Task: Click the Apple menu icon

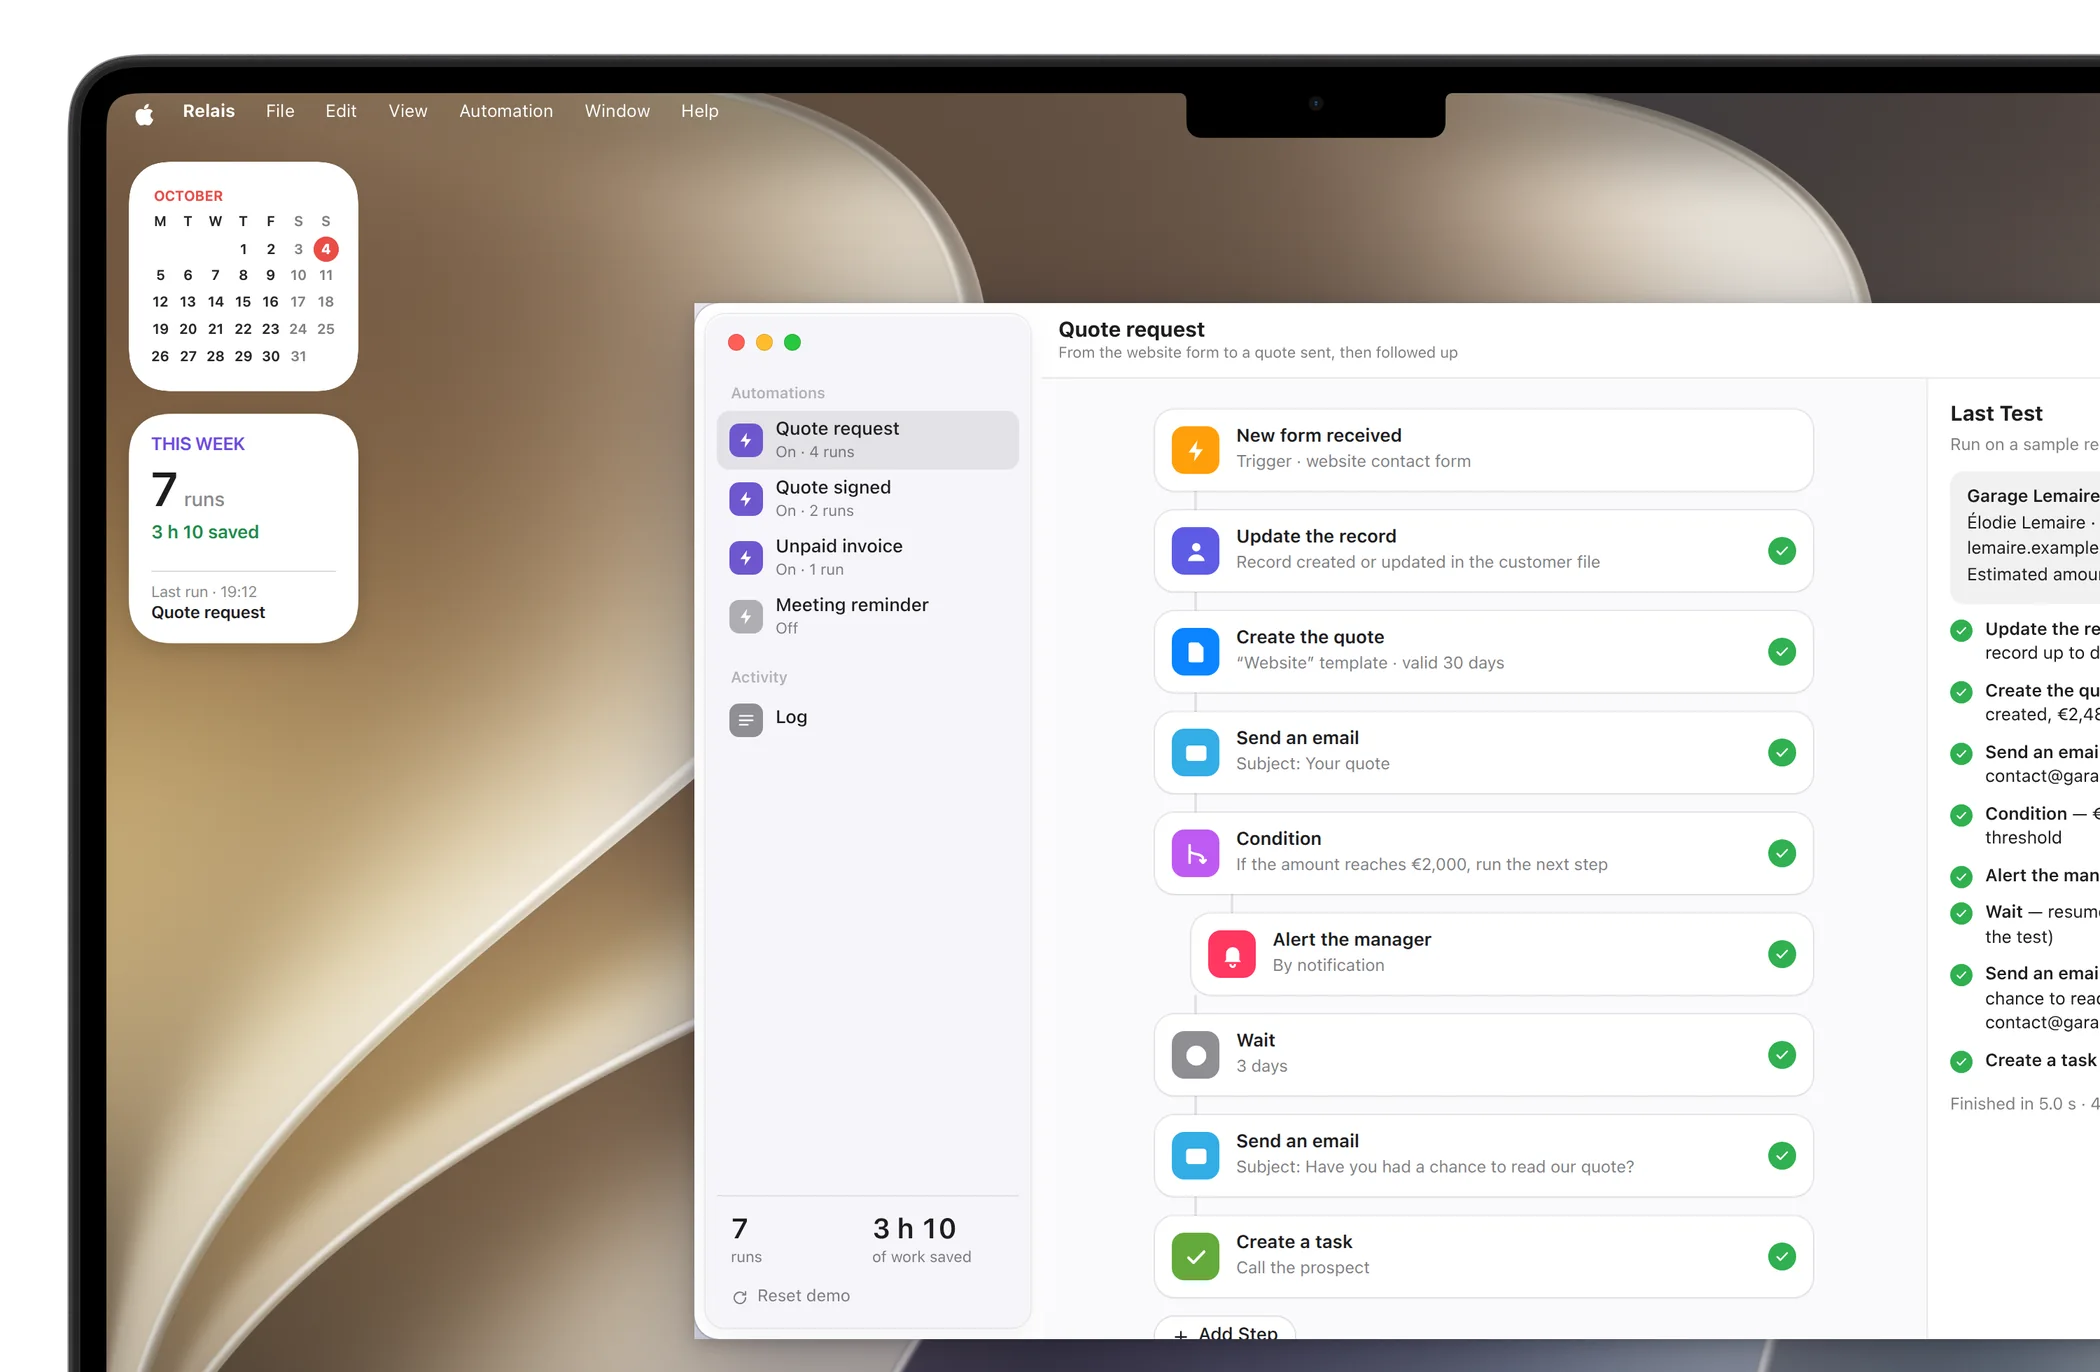Action: point(145,113)
